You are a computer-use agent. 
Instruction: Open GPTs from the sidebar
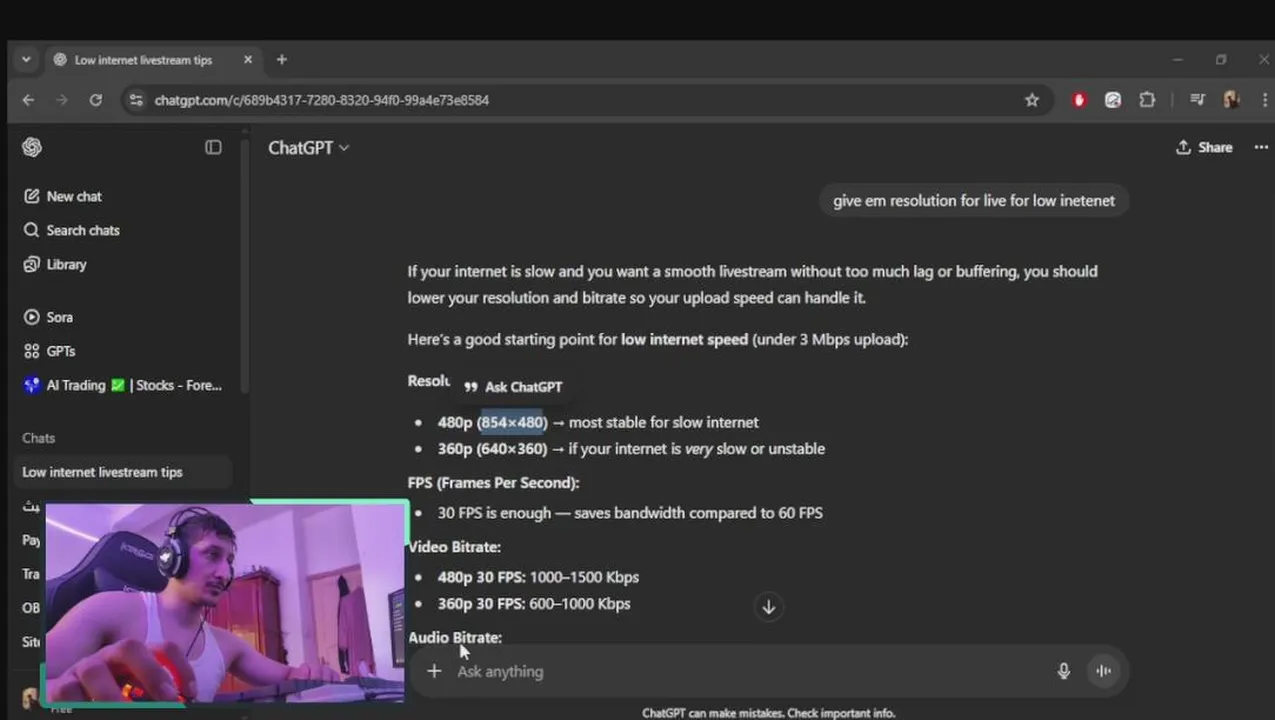[x=49, y=351]
